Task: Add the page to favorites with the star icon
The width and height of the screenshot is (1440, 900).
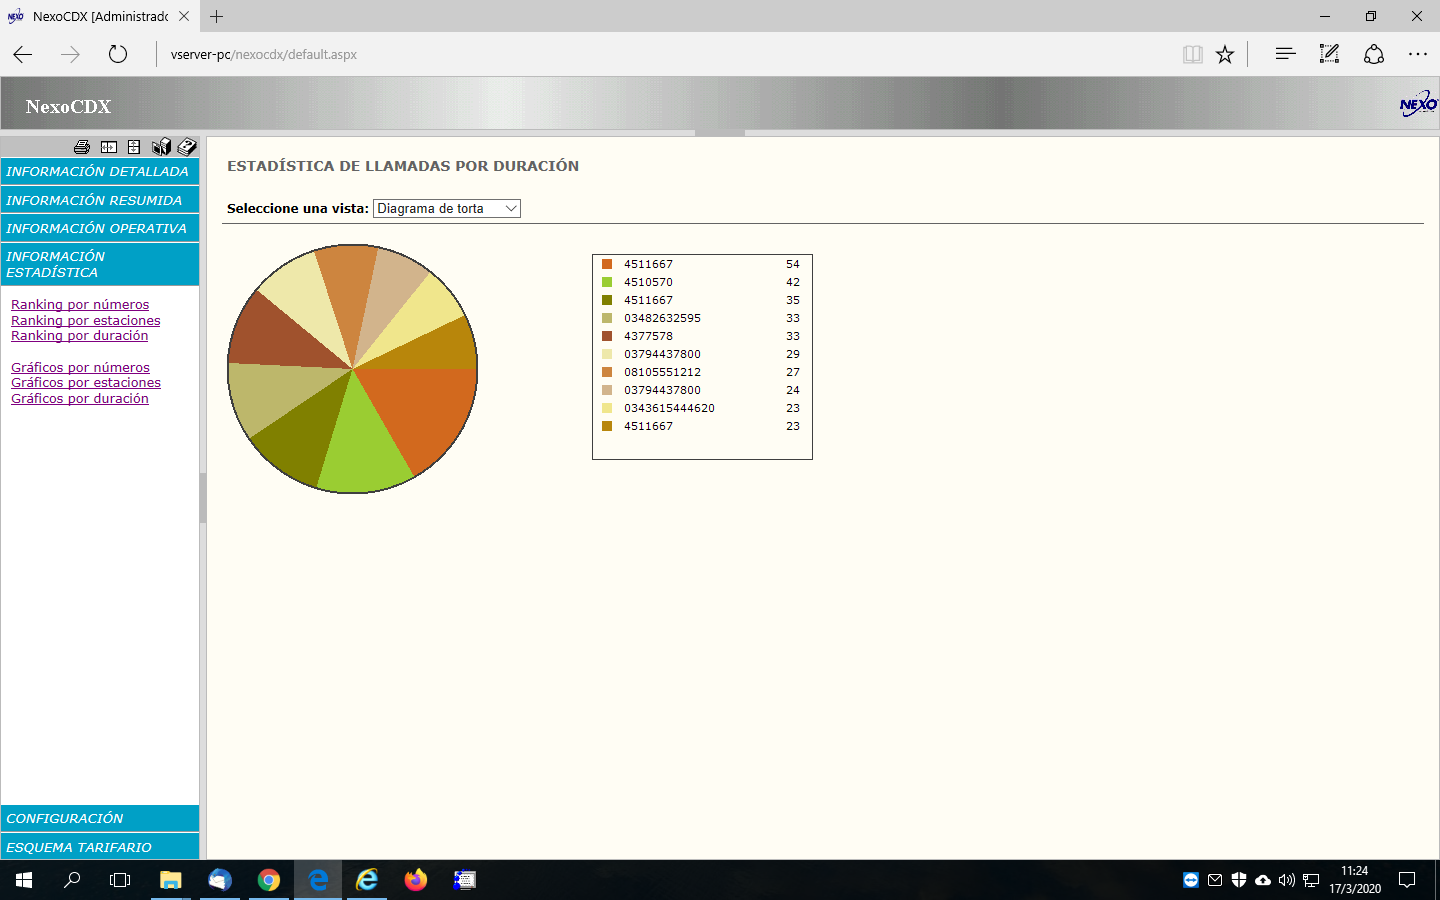Action: click(1225, 54)
